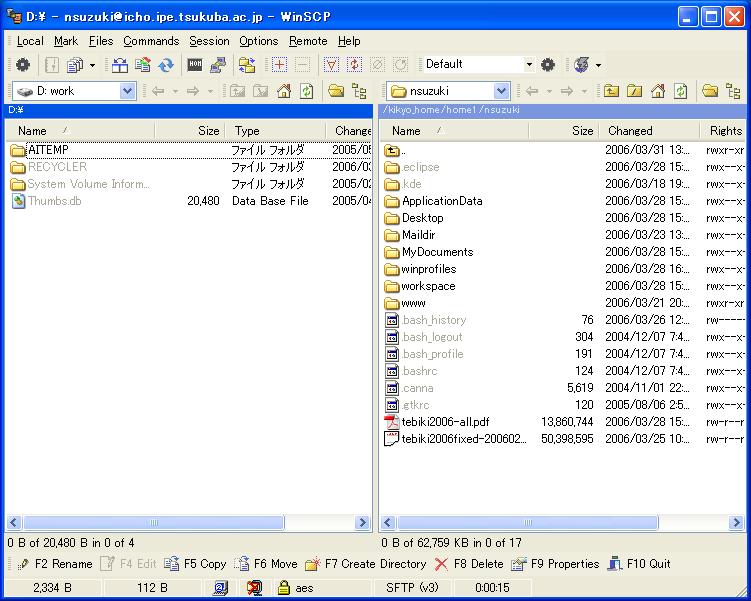
Task: Refresh the local panel directory
Action: pos(307,91)
